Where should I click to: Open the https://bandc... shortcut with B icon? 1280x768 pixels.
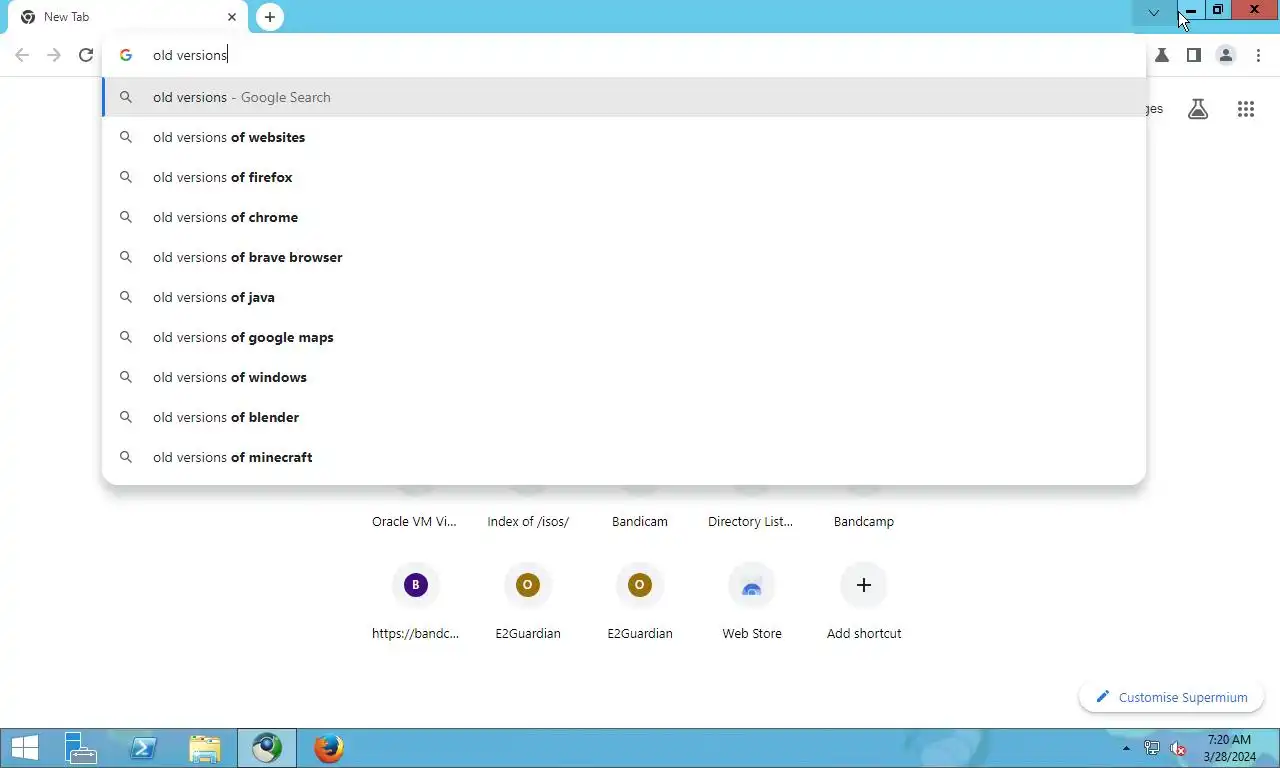click(416, 585)
